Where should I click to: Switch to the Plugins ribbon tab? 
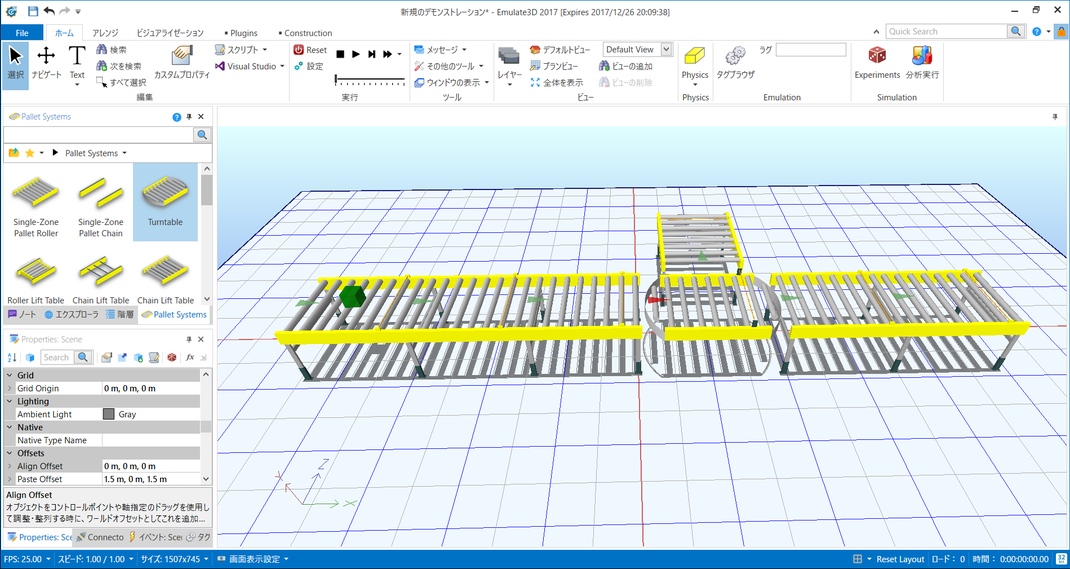coord(241,33)
